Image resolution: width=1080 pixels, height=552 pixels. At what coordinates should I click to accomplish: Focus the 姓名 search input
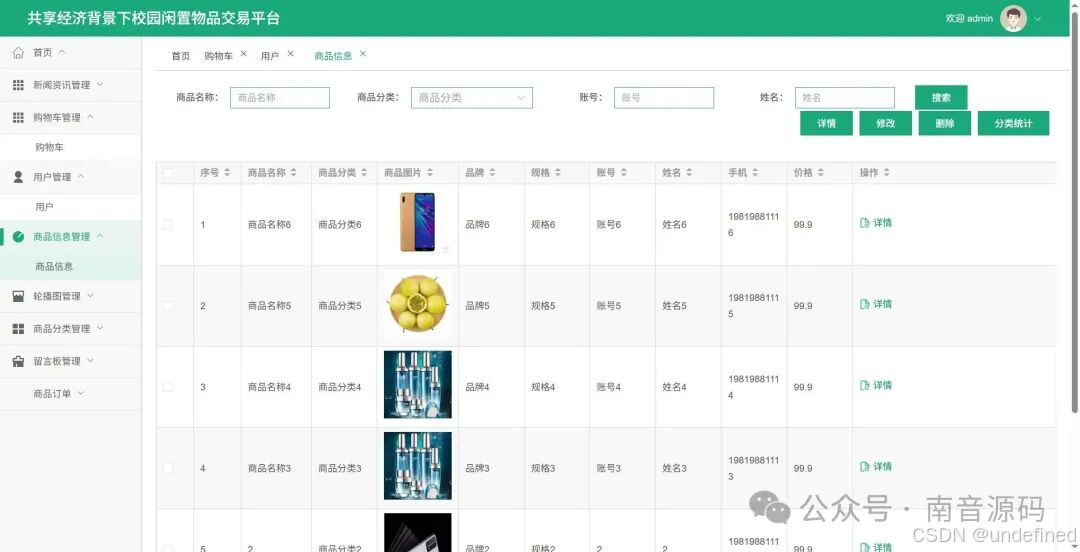click(844, 98)
